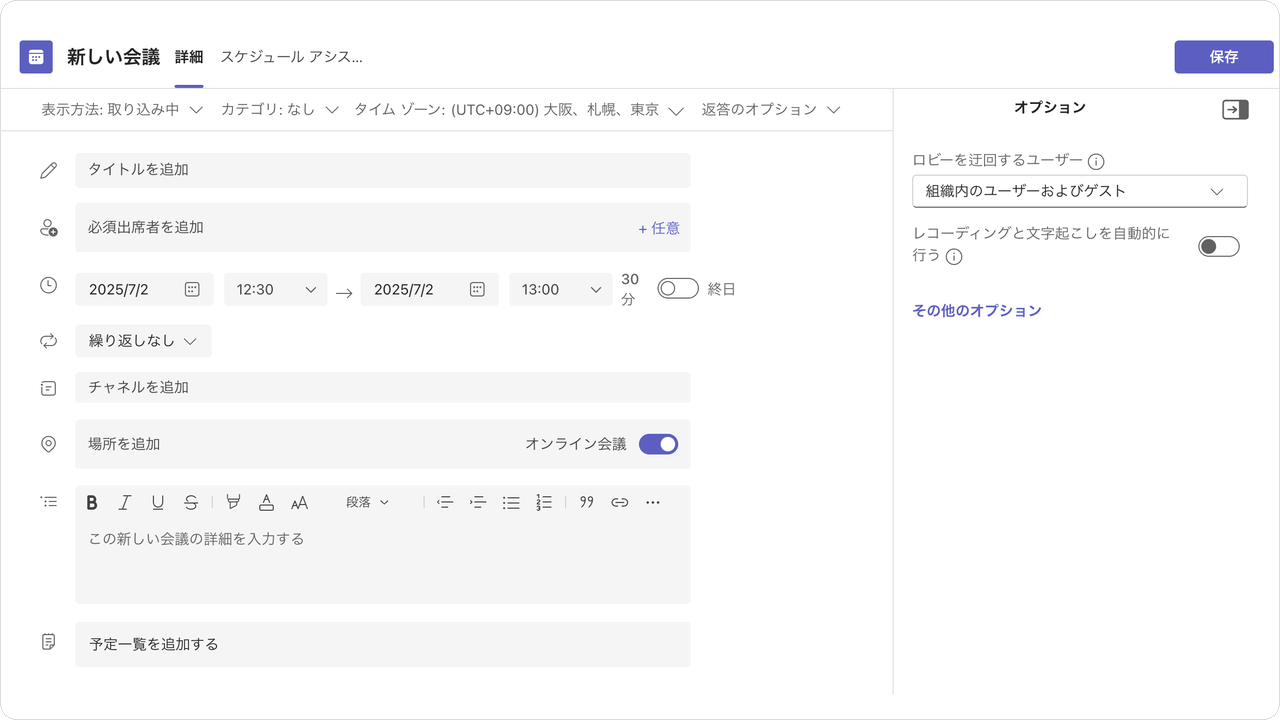Click info icon next to レコーディング label

tap(954, 256)
